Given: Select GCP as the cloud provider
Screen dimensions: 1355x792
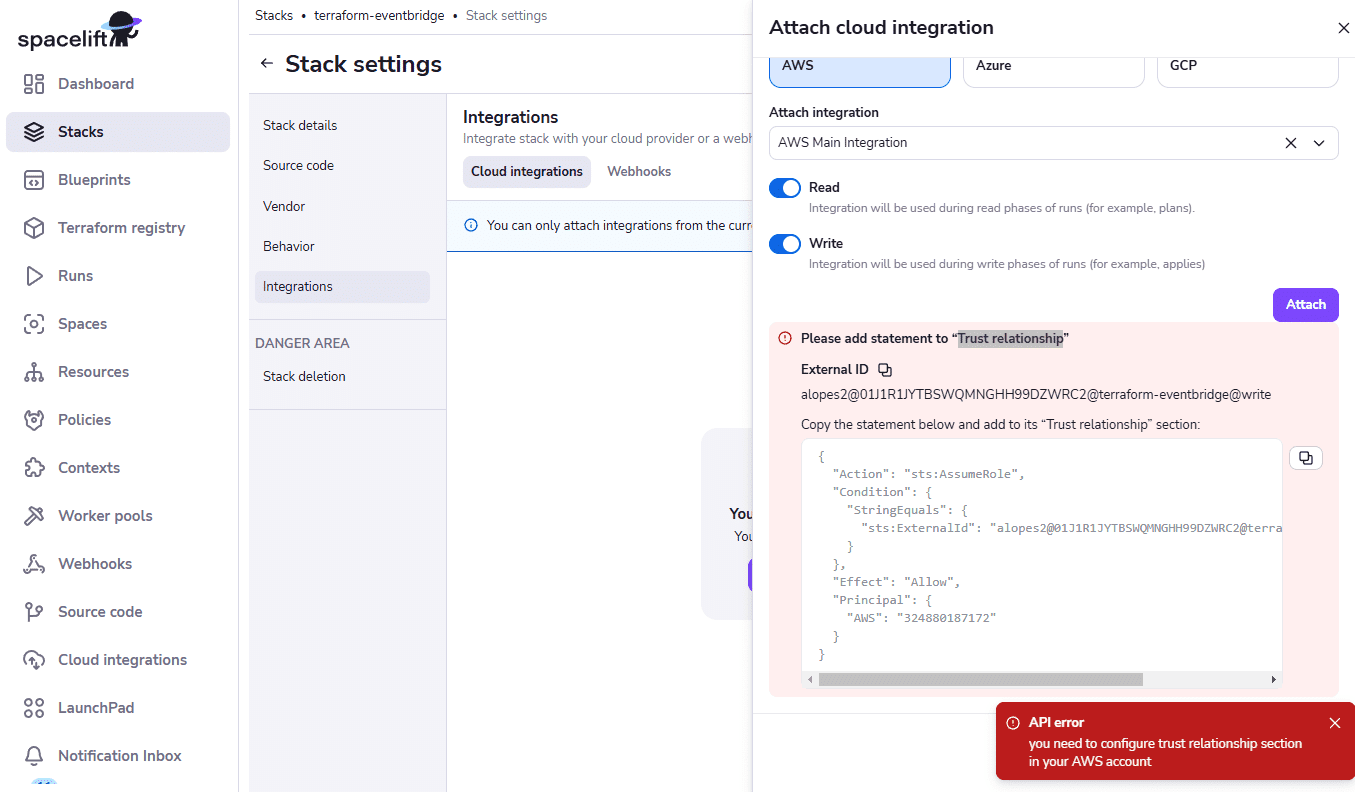Looking at the screenshot, I should click(1248, 70).
